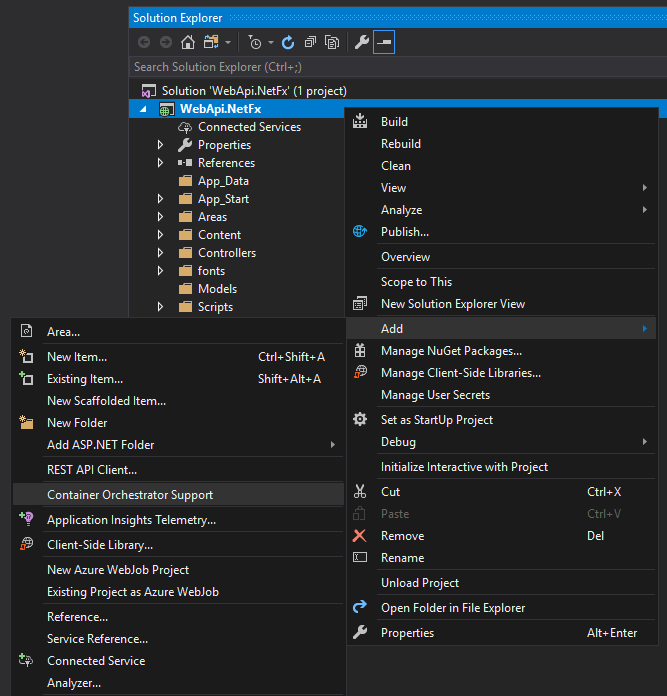667x696 pixels.
Task: Expand the Controllers folder
Action: (160, 253)
